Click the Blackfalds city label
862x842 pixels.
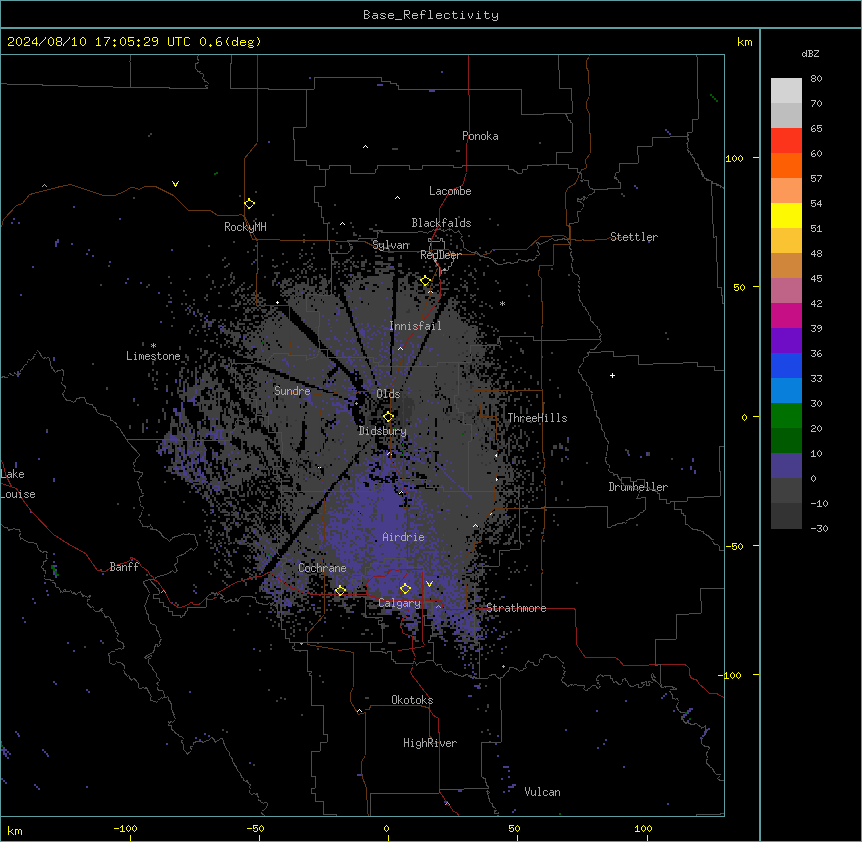tap(441, 223)
